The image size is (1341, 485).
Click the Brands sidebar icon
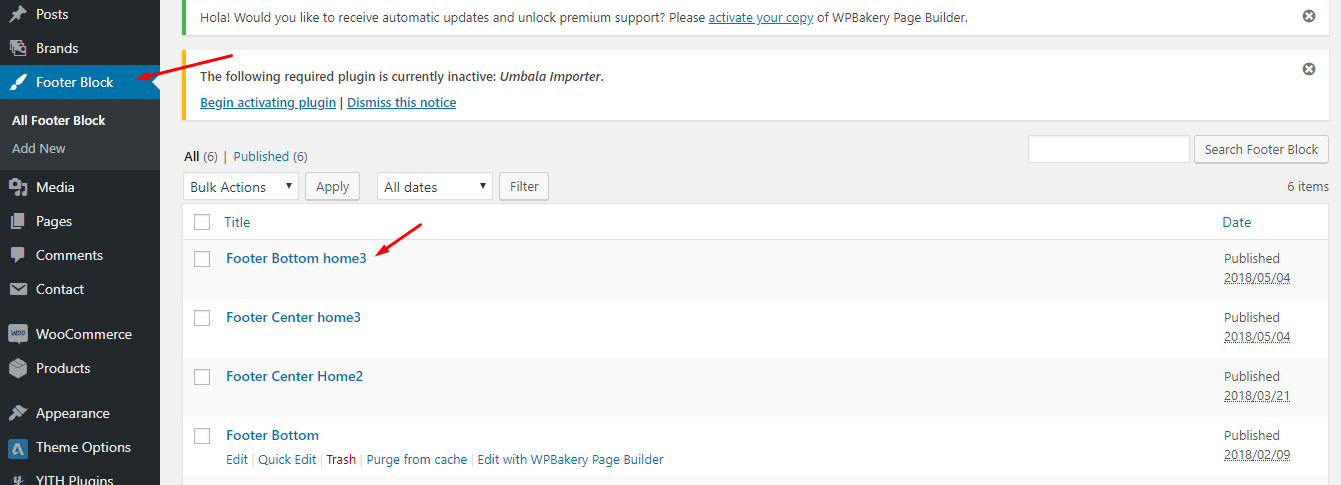pos(18,48)
